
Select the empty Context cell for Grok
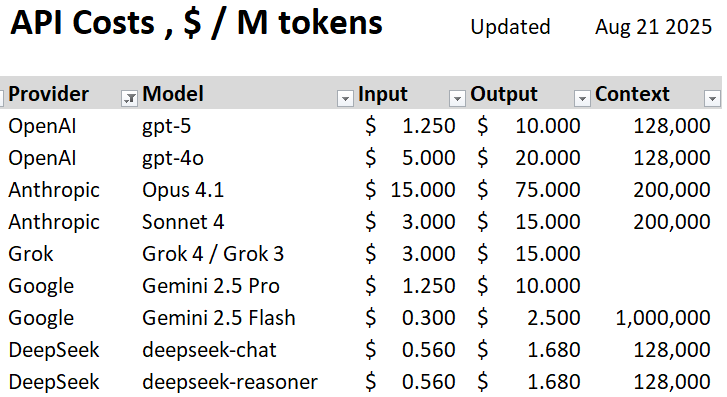point(655,254)
